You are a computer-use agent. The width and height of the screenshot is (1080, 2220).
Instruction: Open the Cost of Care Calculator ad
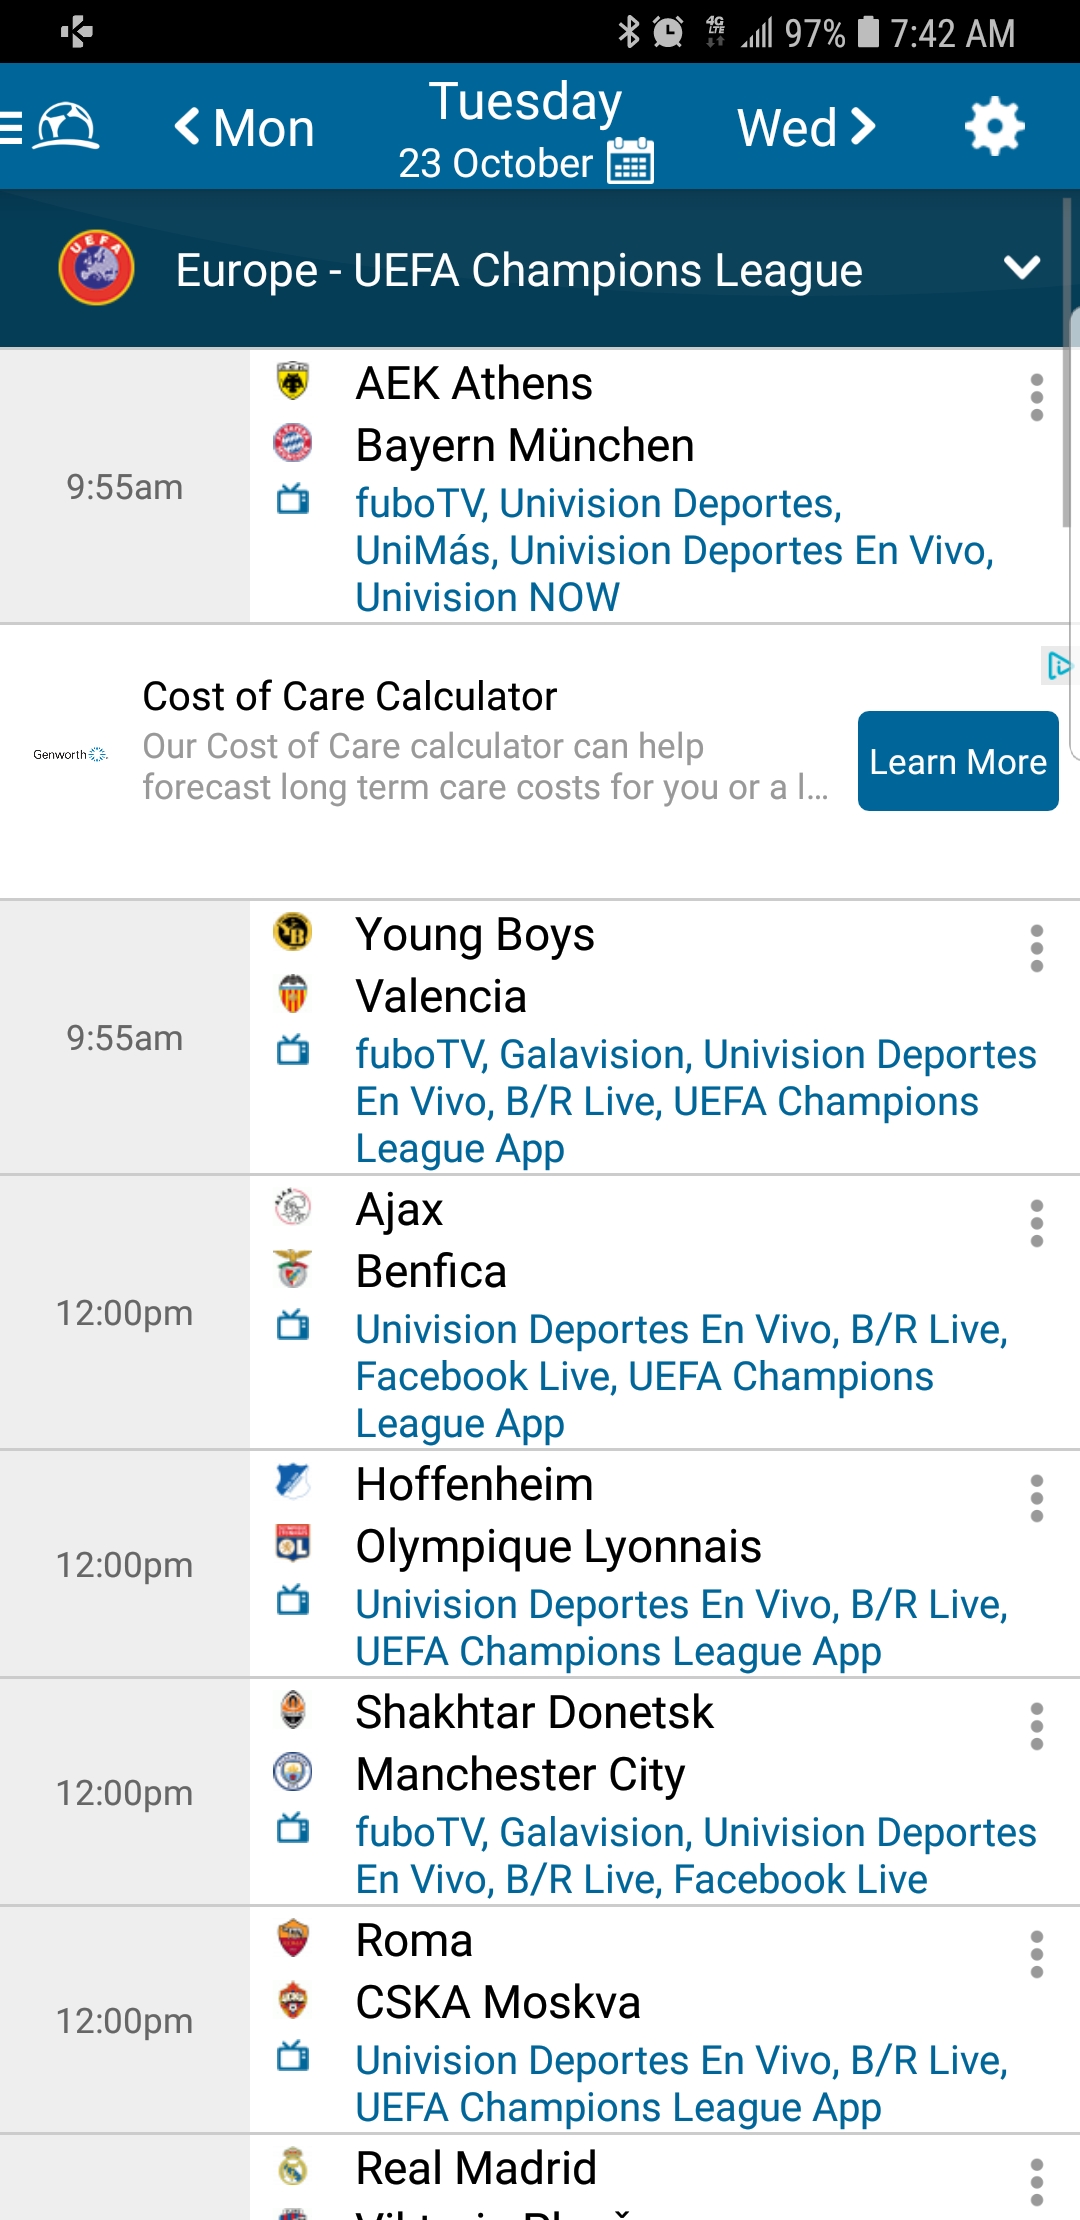pyautogui.click(x=350, y=697)
